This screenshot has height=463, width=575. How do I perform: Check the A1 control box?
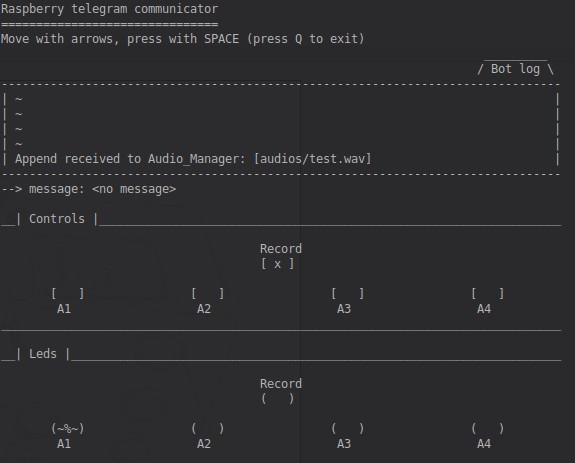click(x=68, y=294)
